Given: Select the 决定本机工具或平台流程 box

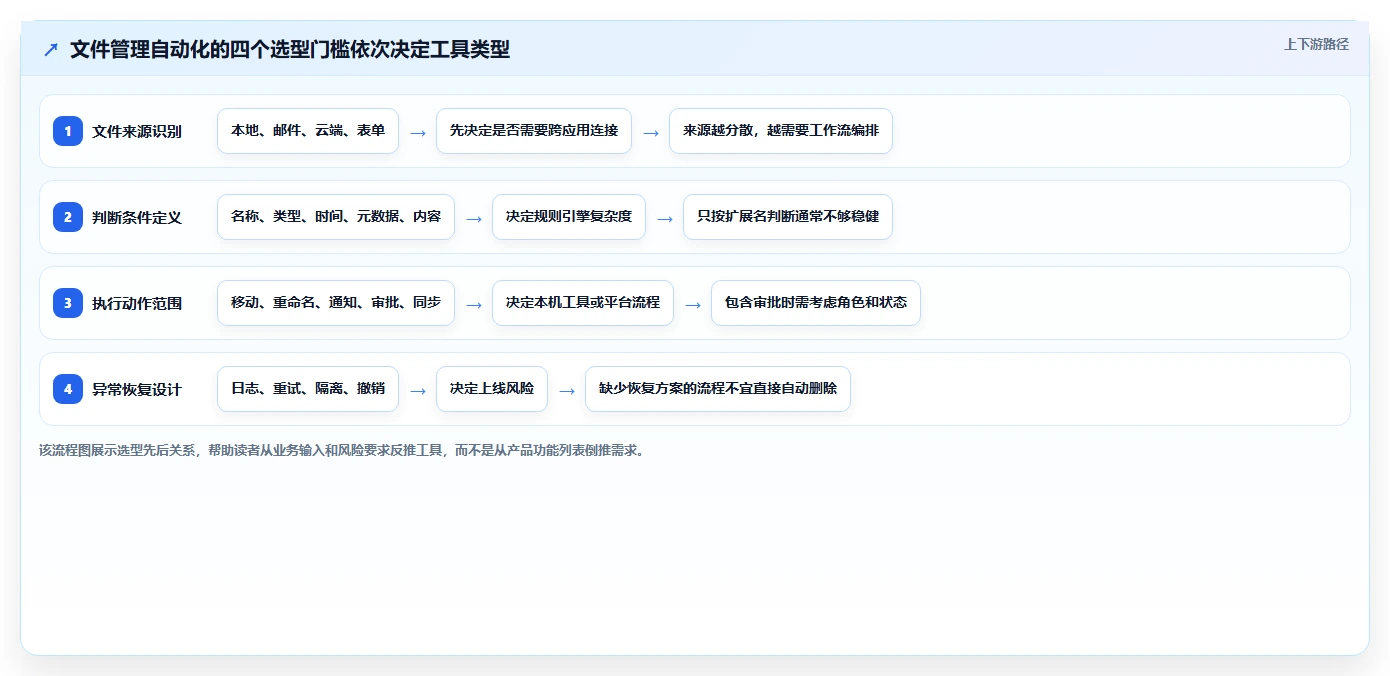Looking at the screenshot, I should tap(583, 303).
